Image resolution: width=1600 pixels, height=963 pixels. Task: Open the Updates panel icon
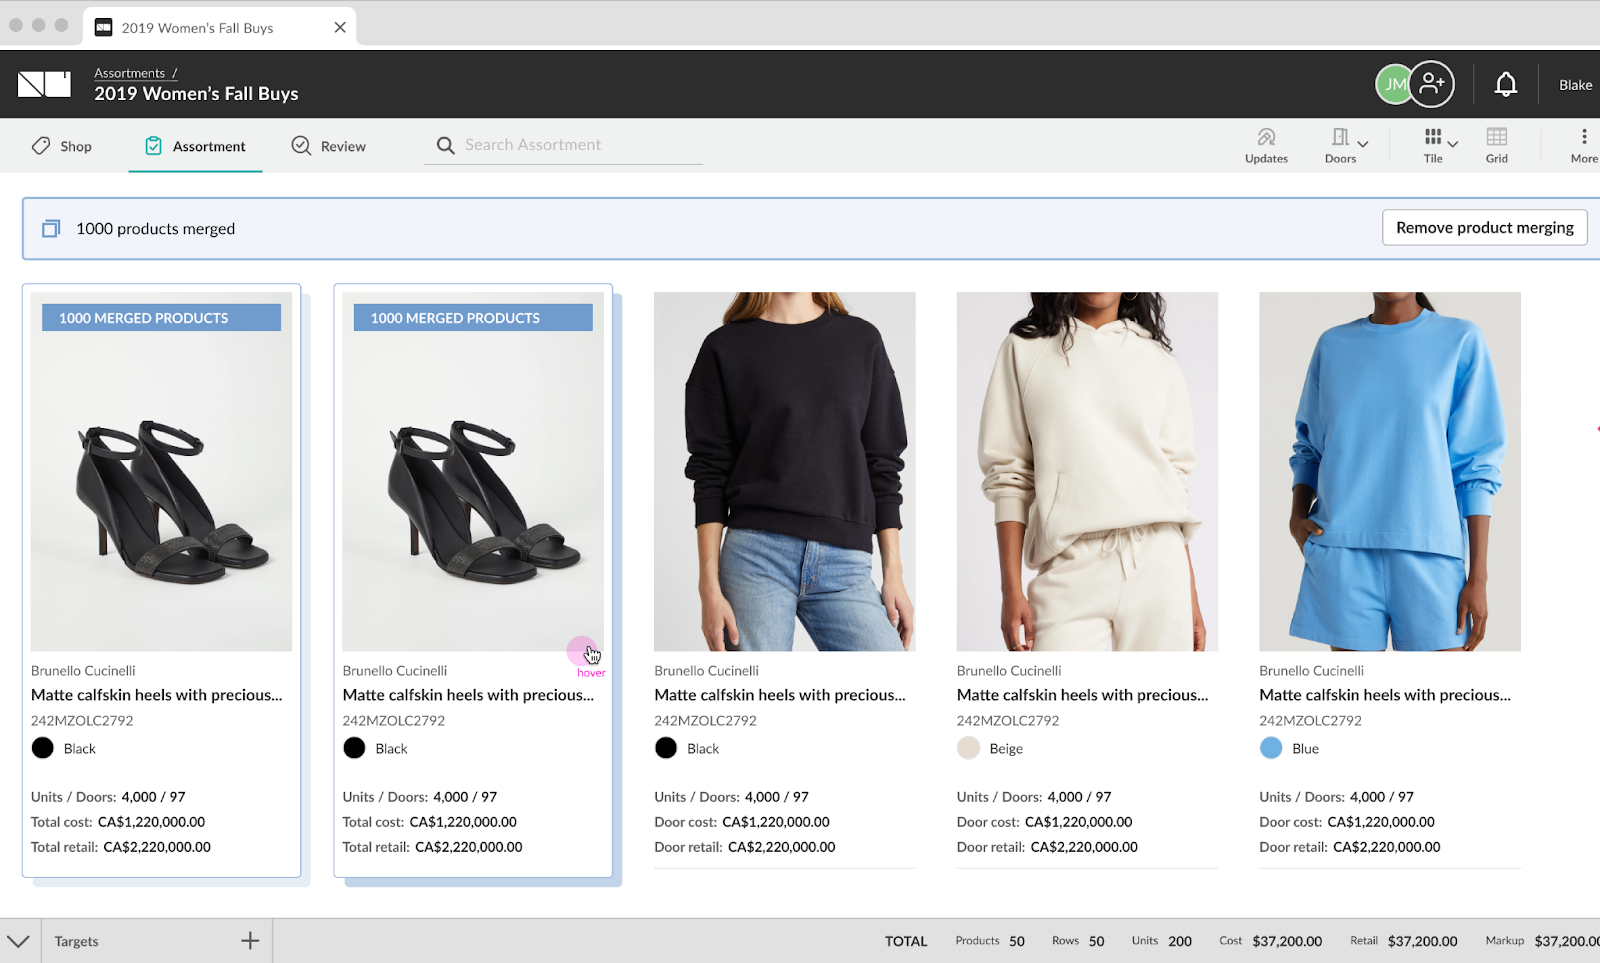(x=1266, y=137)
